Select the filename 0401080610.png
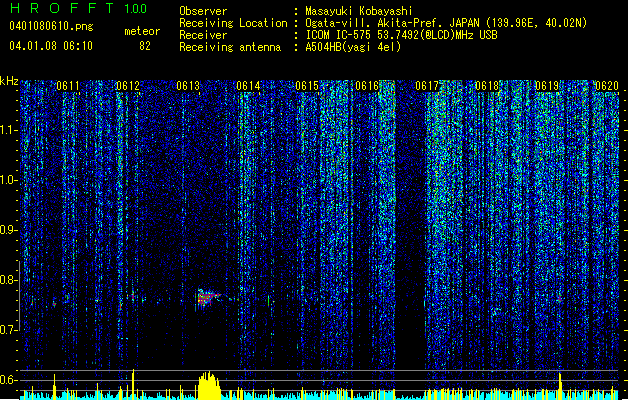This screenshot has width=629, height=400. [51, 26]
